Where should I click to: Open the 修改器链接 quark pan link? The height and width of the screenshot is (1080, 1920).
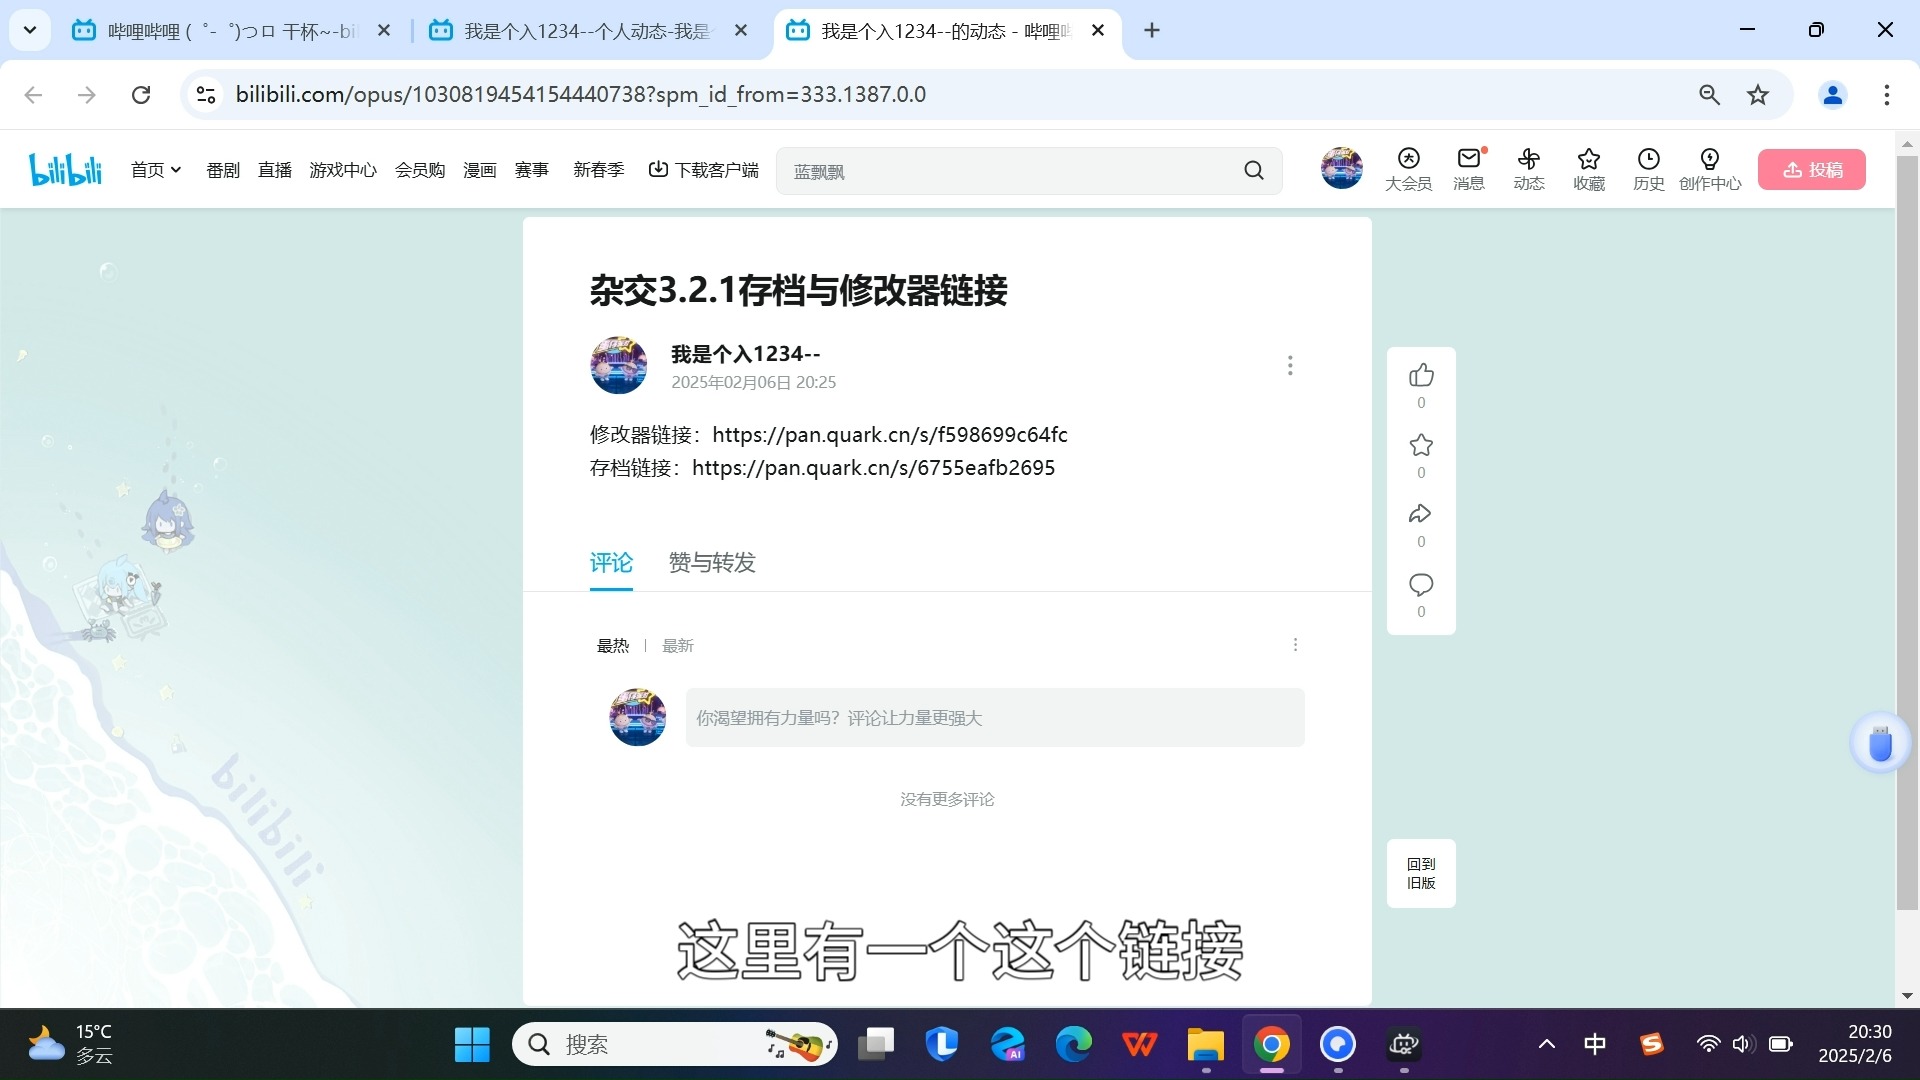(x=889, y=434)
